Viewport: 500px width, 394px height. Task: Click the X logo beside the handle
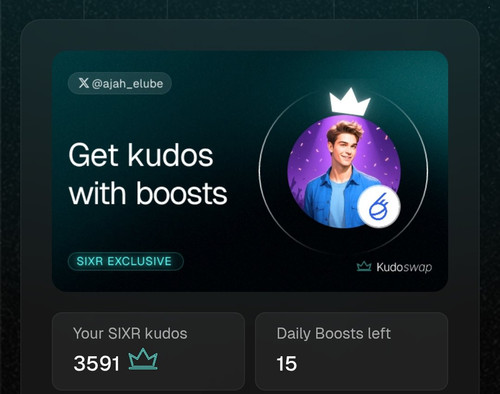(x=84, y=83)
